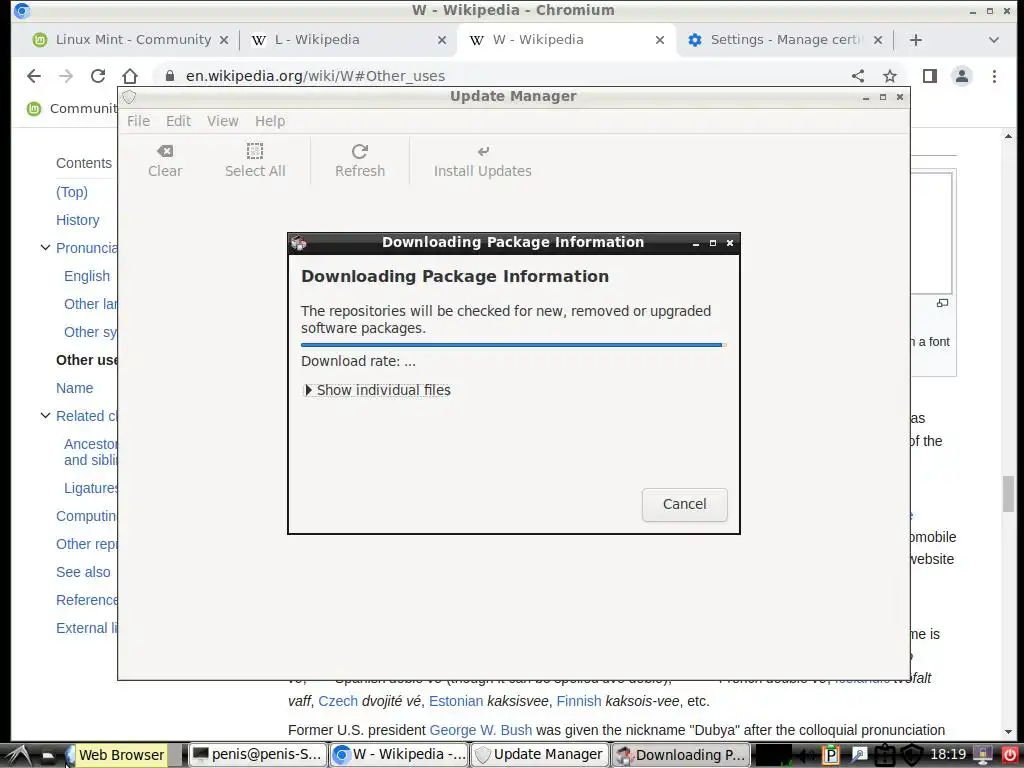Collapse the Related characters section in contents
Image resolution: width=1024 pixels, height=768 pixels.
point(45,415)
